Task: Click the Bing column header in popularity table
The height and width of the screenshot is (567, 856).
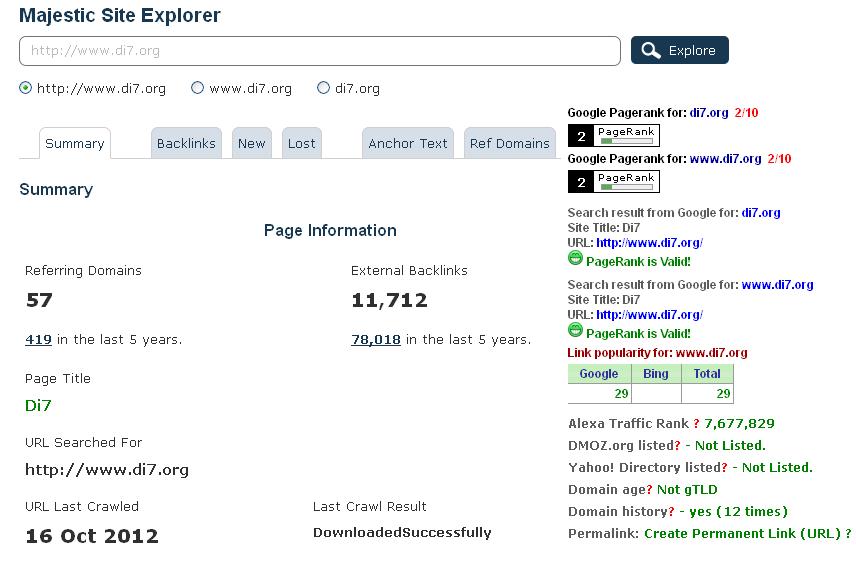Action: (x=656, y=374)
